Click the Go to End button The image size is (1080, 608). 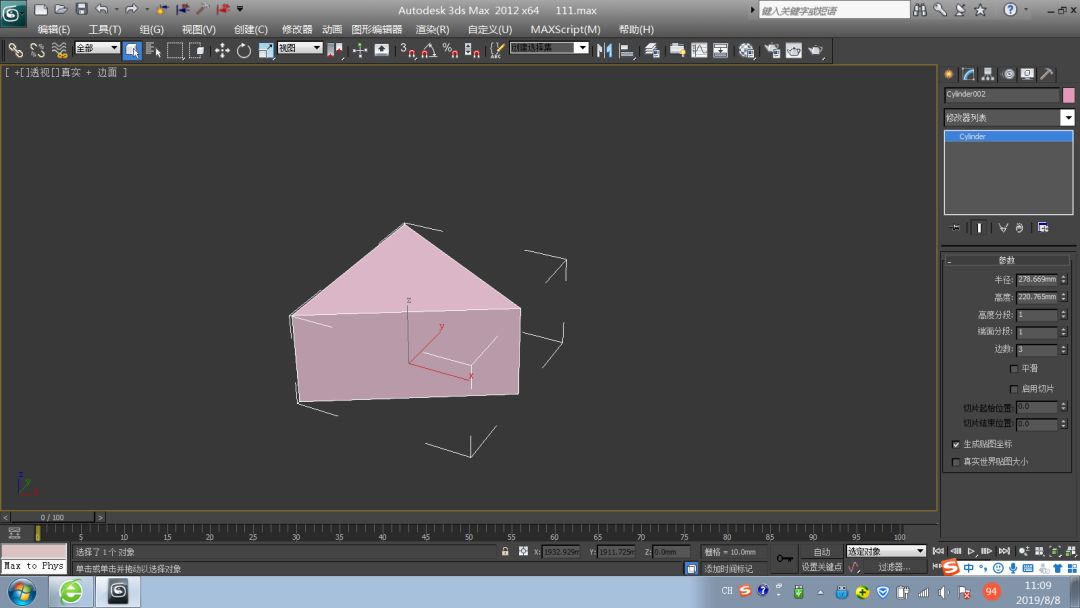[x=1004, y=551]
